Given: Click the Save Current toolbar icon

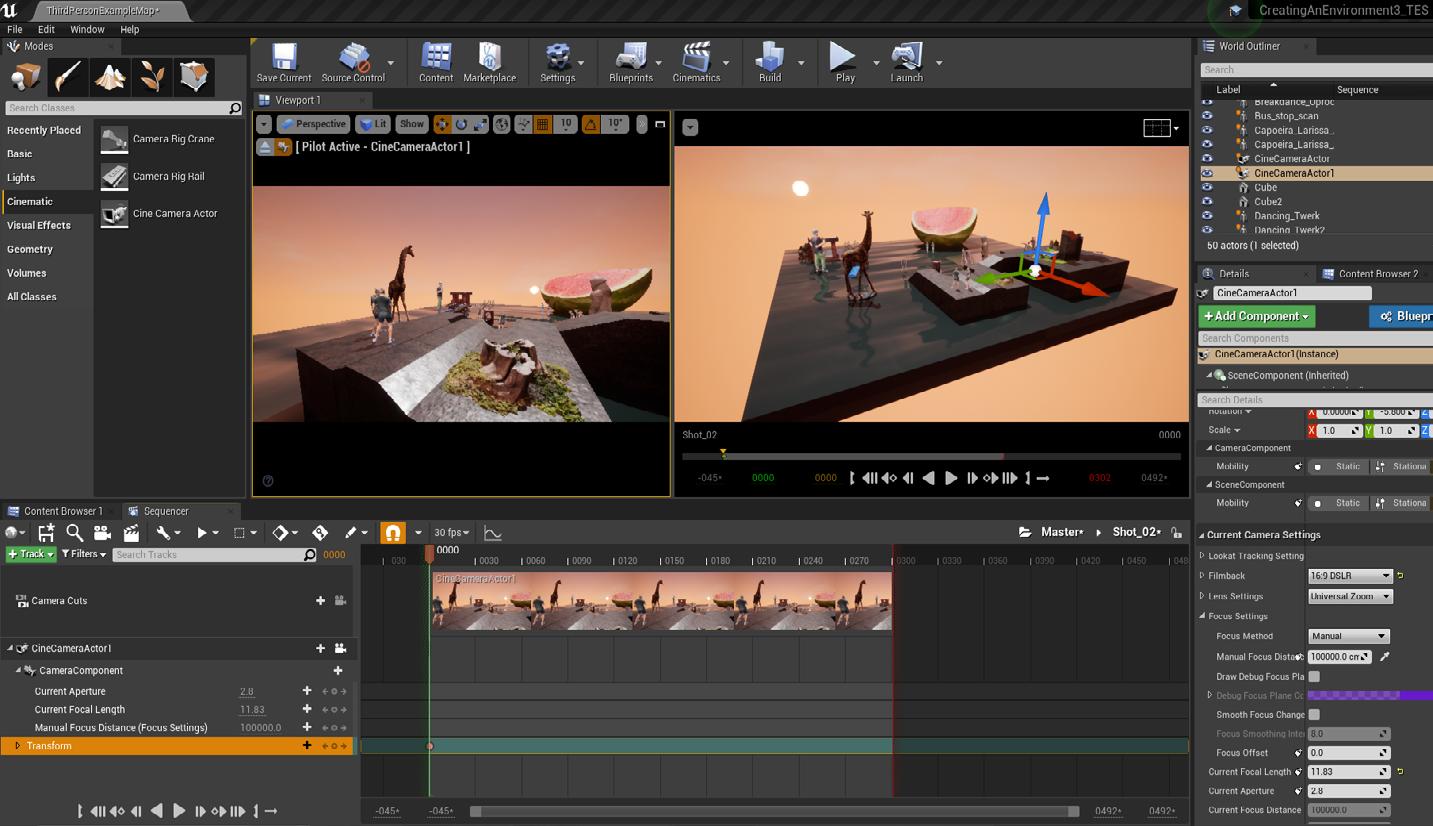Looking at the screenshot, I should 283,61.
